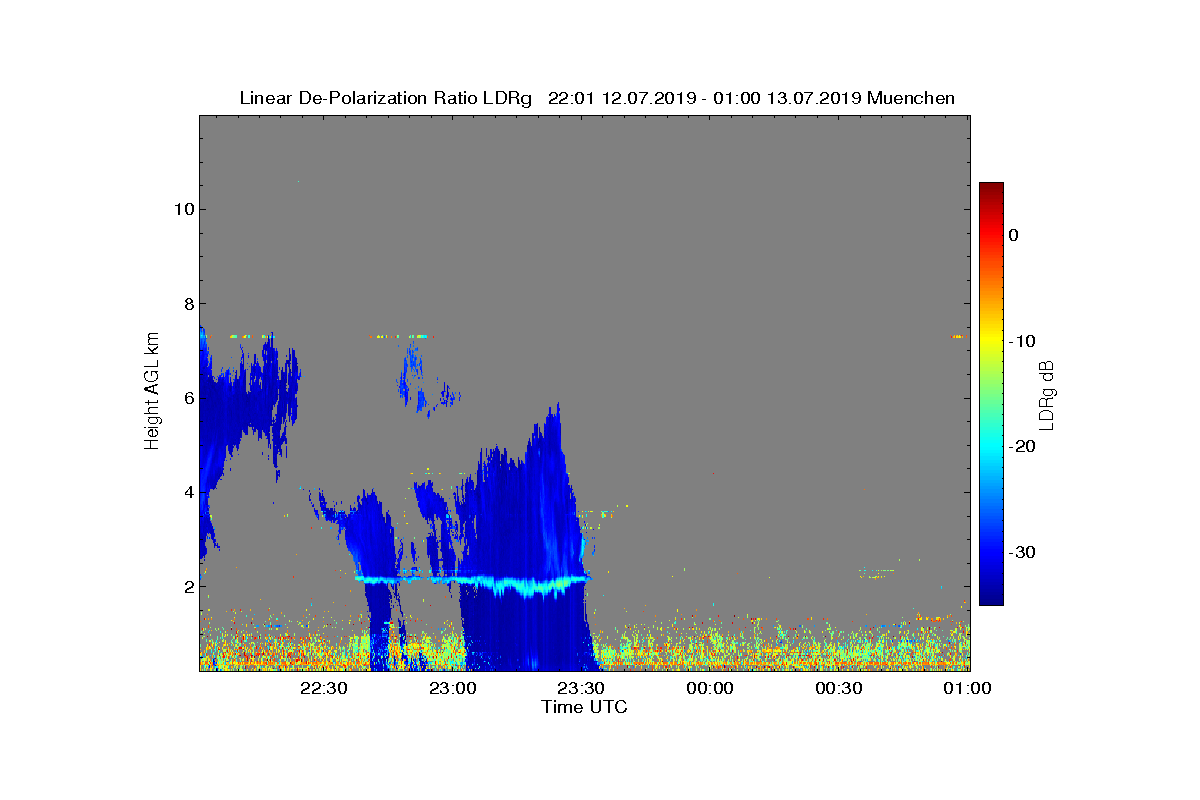Click the 10 km height tick label
The height and width of the screenshot is (800, 1200).
pyautogui.click(x=181, y=209)
